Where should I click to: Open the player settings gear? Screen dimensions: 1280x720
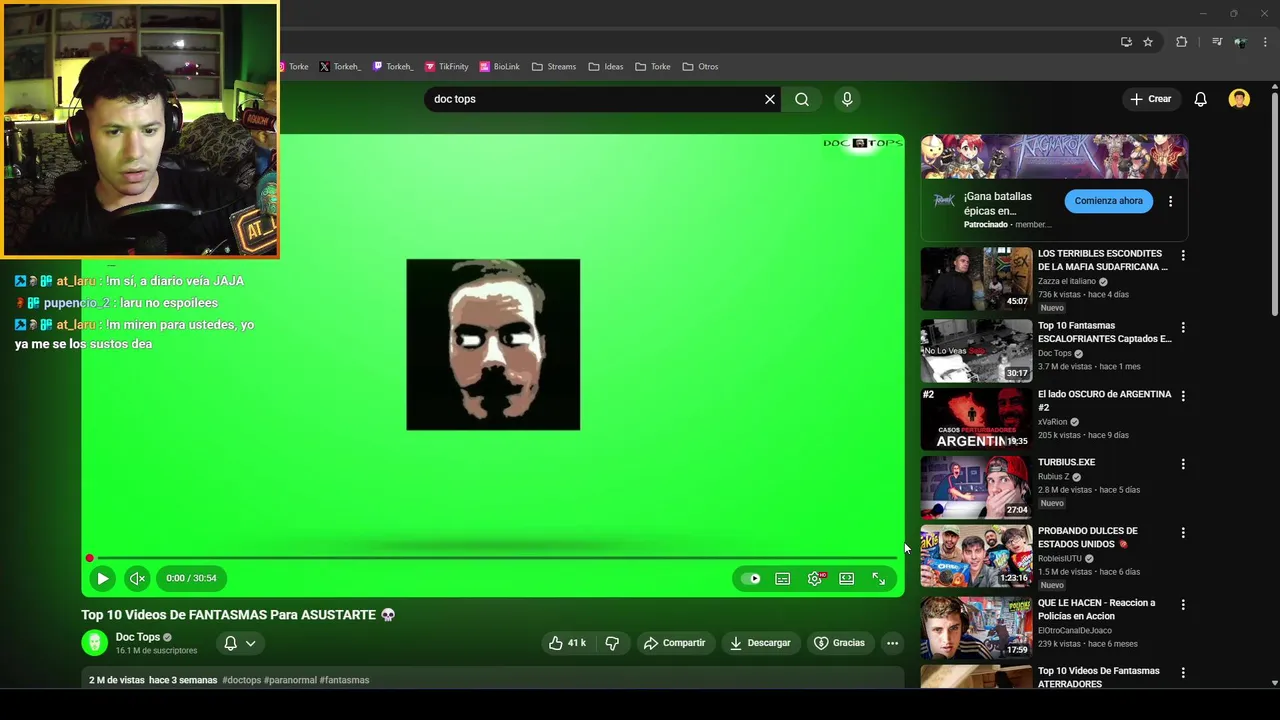coord(816,578)
